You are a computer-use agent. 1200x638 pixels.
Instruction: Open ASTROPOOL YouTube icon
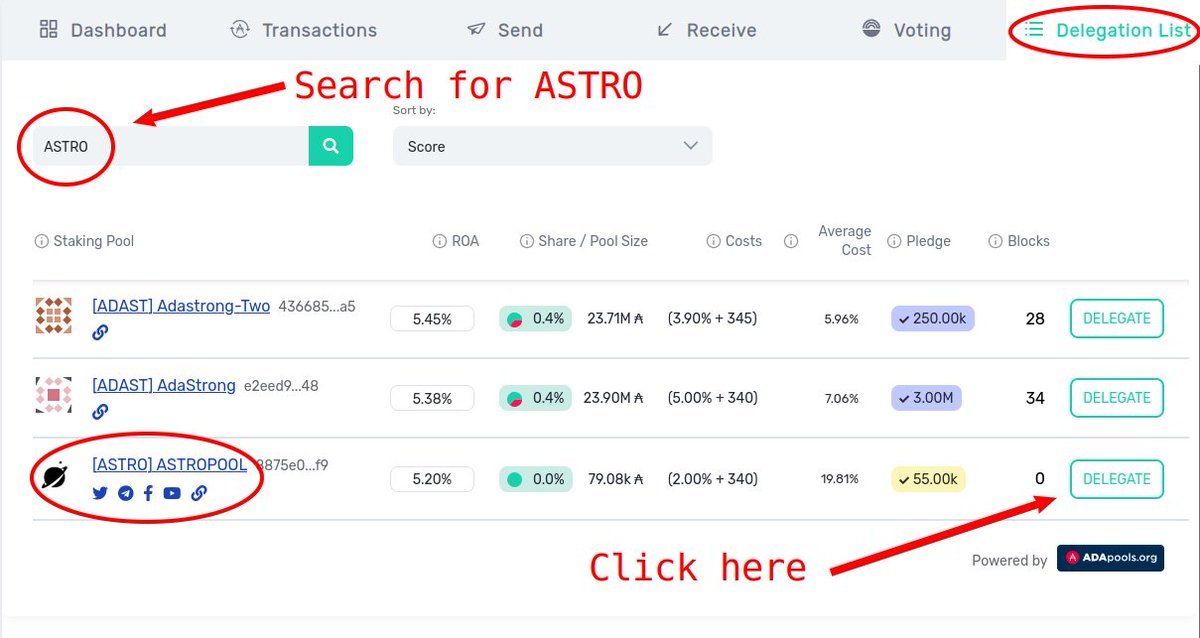(x=172, y=492)
